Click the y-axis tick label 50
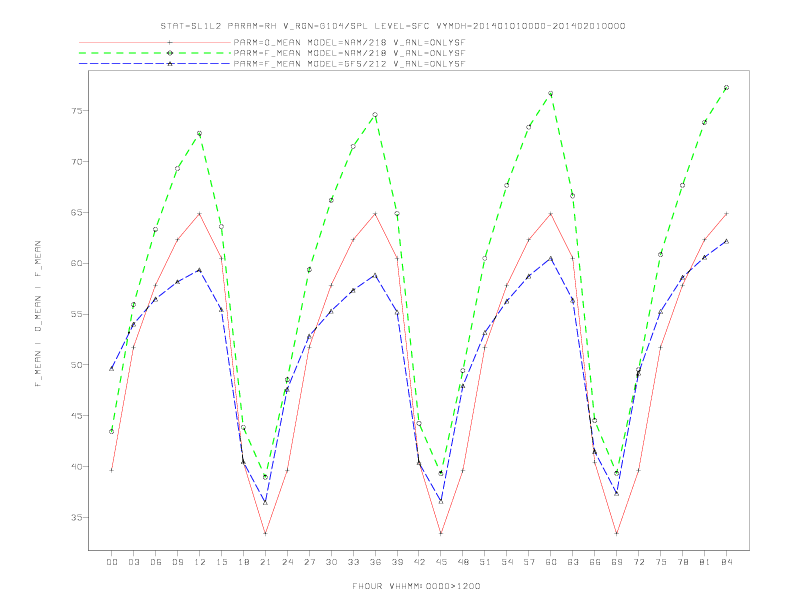Screen dimensions: 792x612 pos(77,365)
